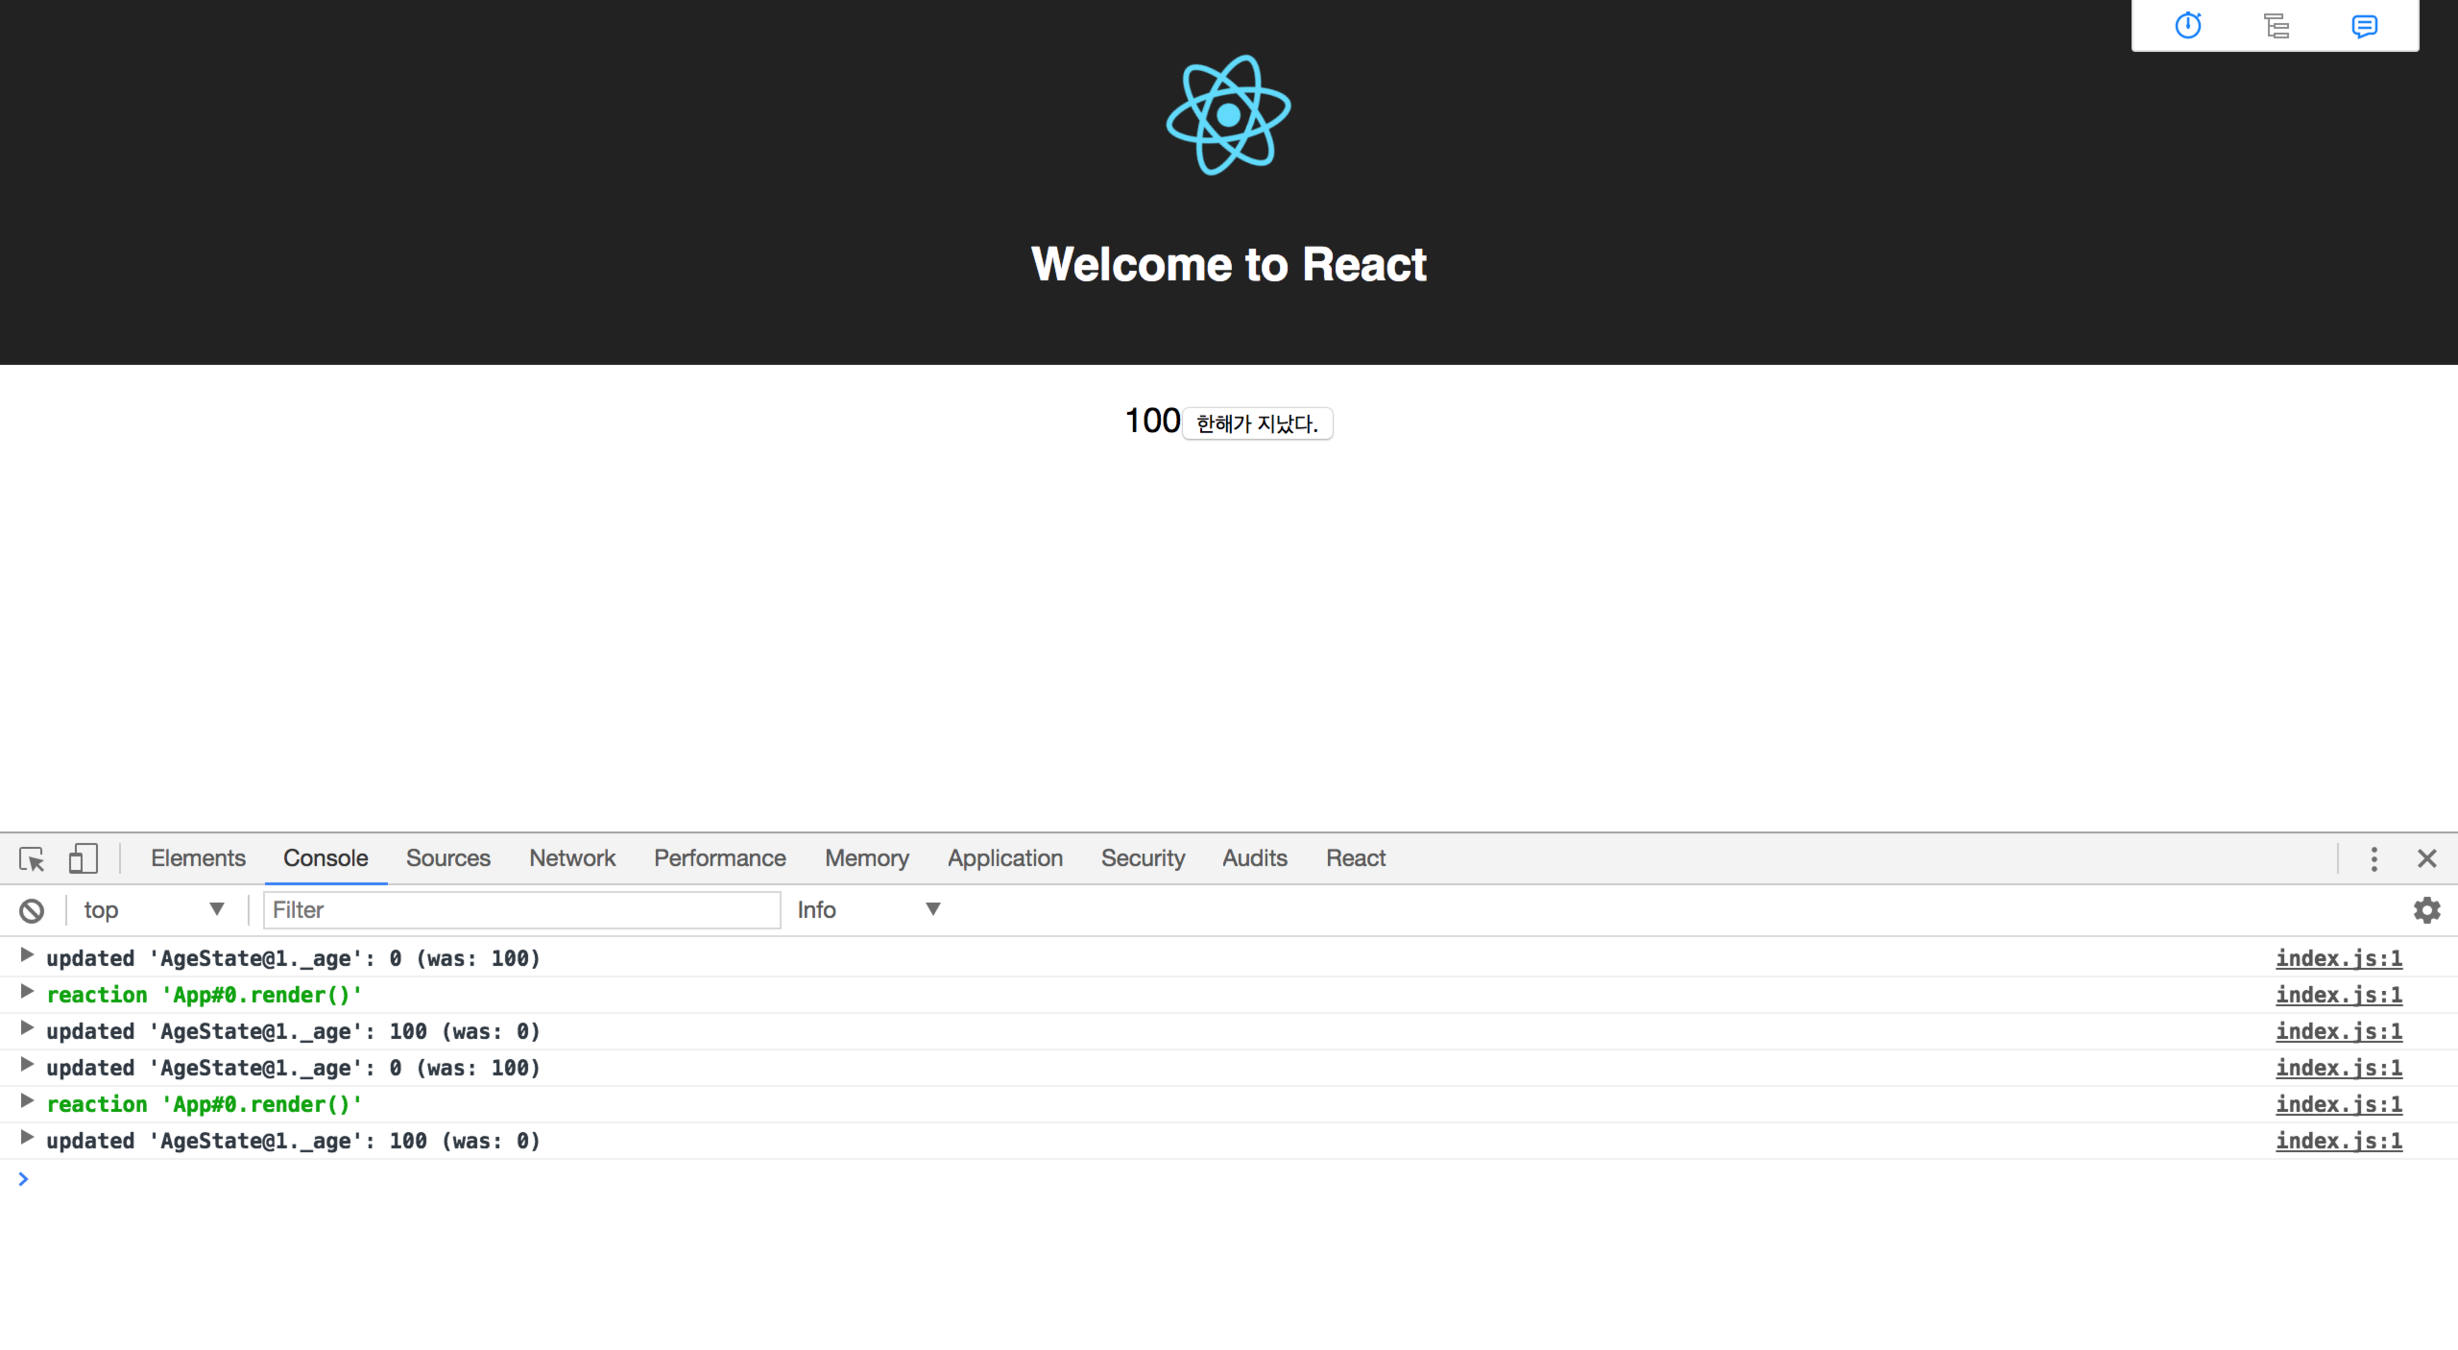The height and width of the screenshot is (1350, 2458).
Task: Toggle the mobx devtools dependency tree icon
Action: tap(2276, 26)
